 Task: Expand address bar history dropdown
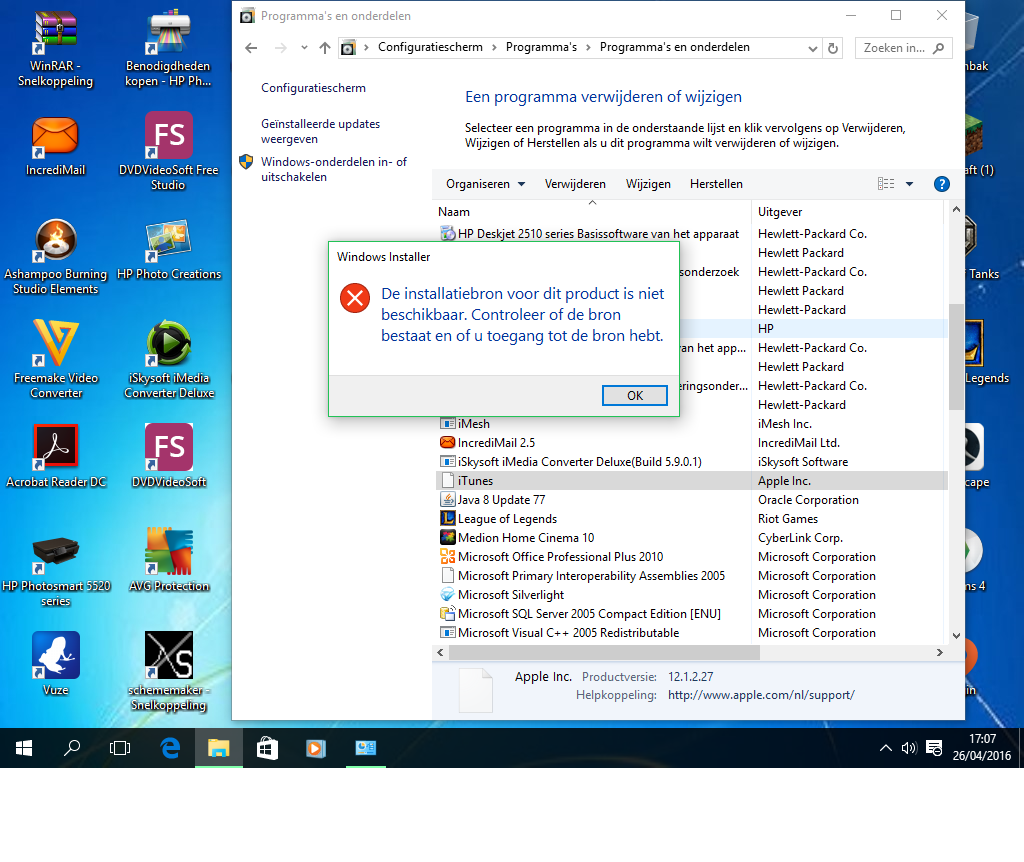[812, 48]
